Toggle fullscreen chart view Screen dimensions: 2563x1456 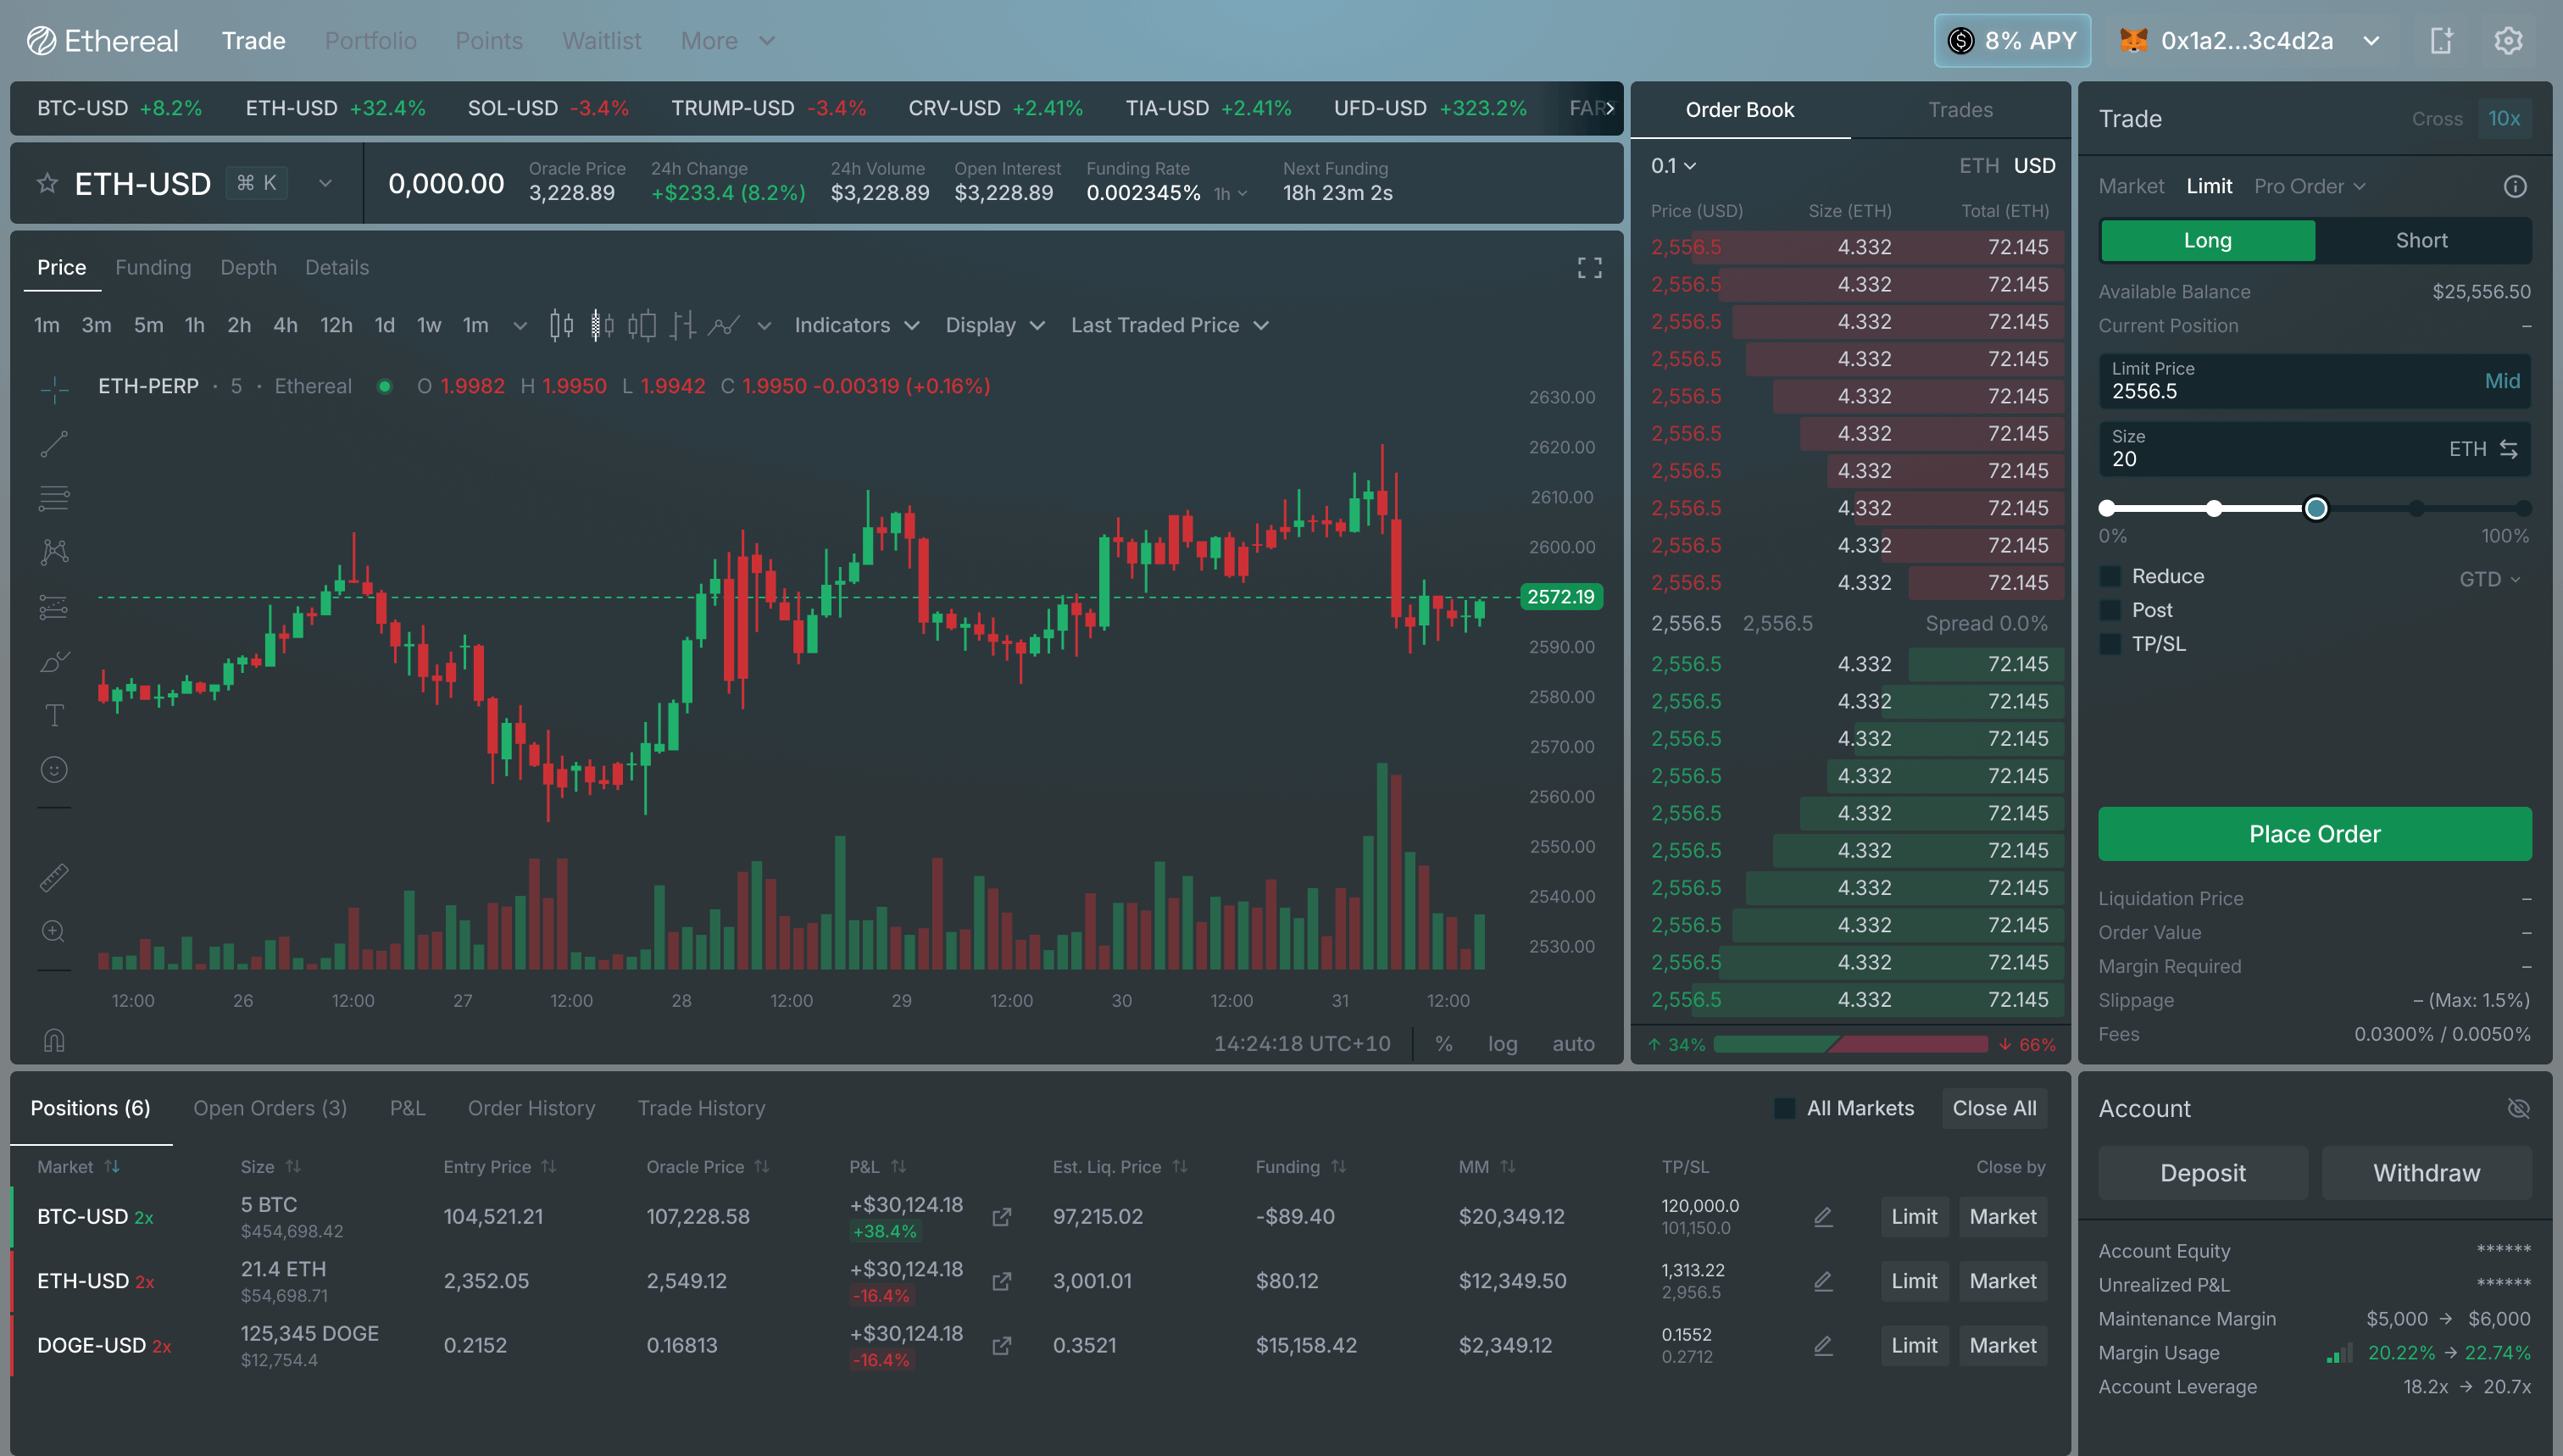tap(1589, 267)
